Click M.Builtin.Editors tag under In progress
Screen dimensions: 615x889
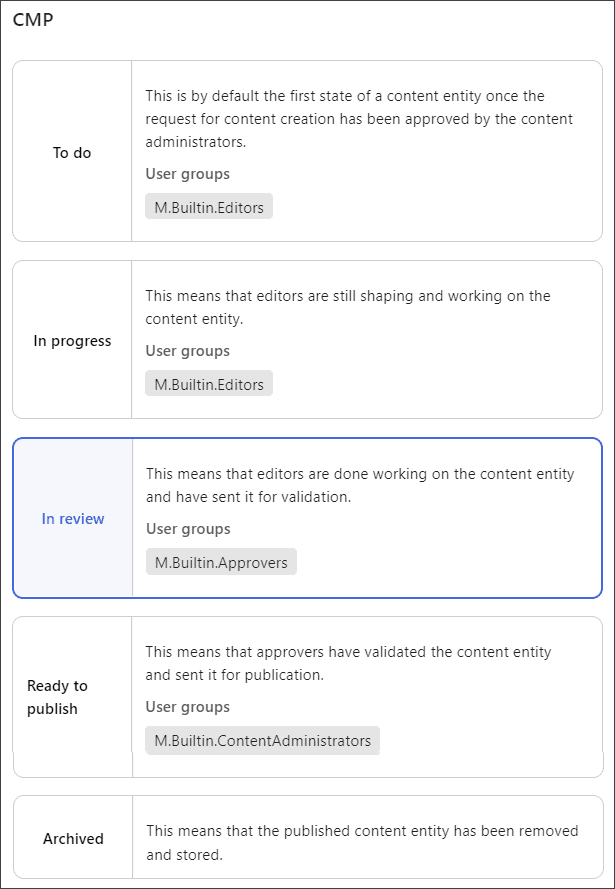[209, 384]
